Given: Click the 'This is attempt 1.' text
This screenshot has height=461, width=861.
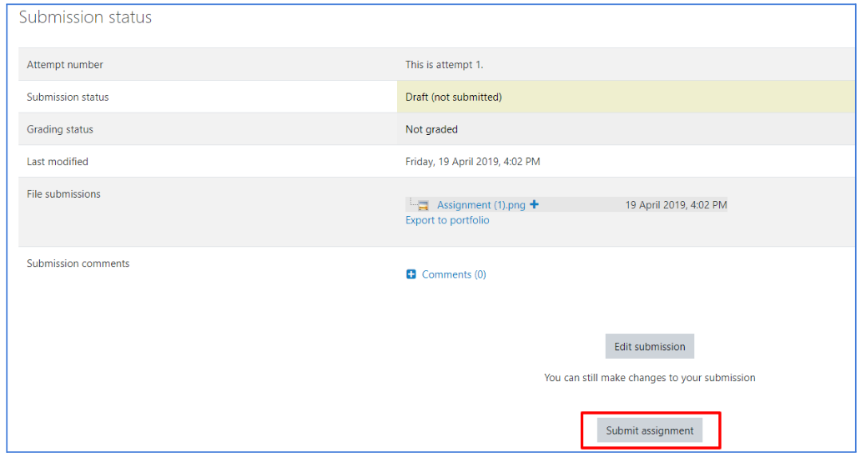Looking at the screenshot, I should 444,65.
